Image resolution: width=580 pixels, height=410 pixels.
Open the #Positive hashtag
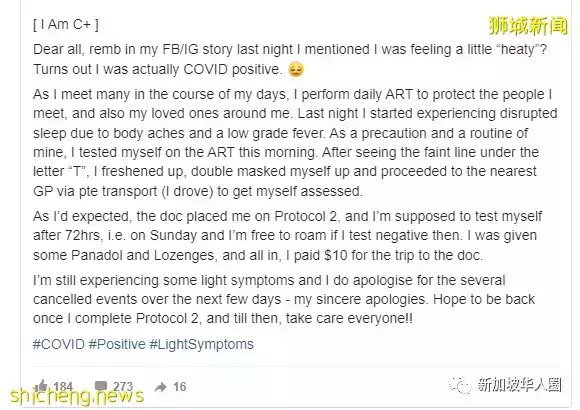coord(117,344)
